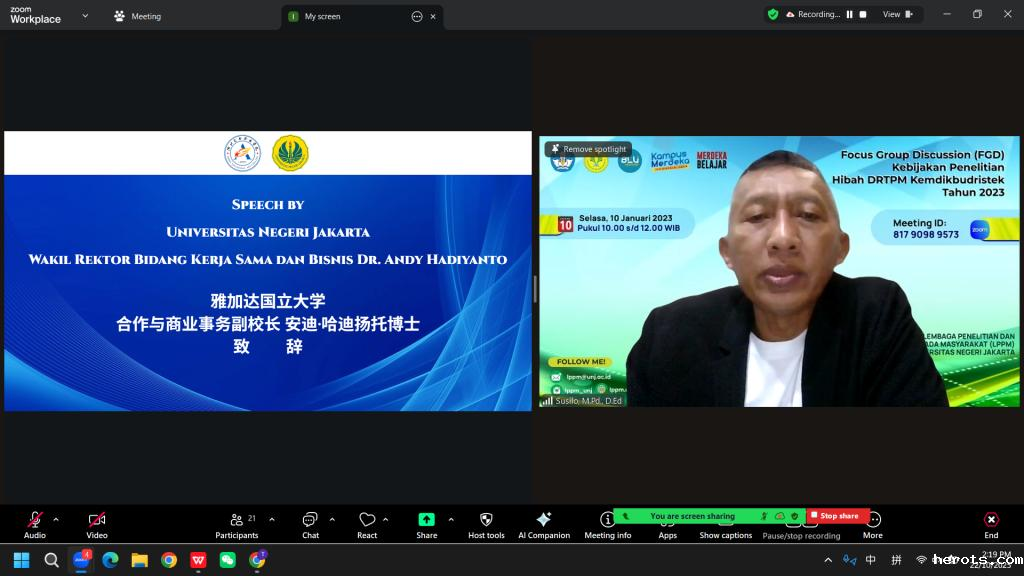1024x576 pixels.
Task: Click Remove spotlight on the speaker video
Action: click(x=588, y=149)
